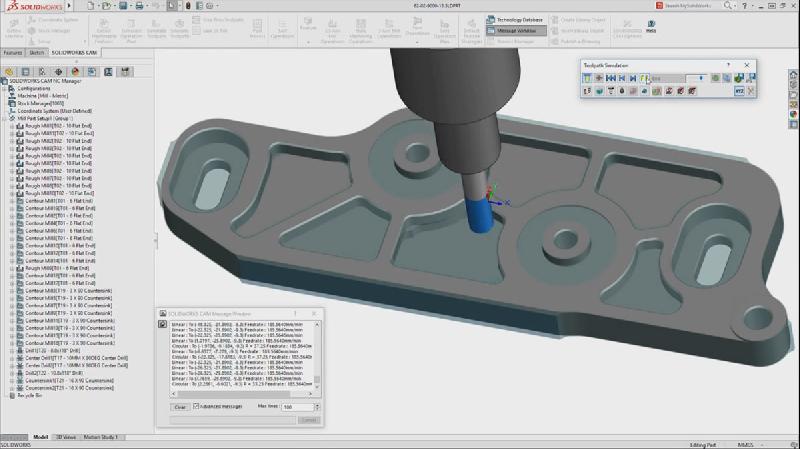
Task: Click the Print icon in the top toolbar
Action: click(139, 6)
